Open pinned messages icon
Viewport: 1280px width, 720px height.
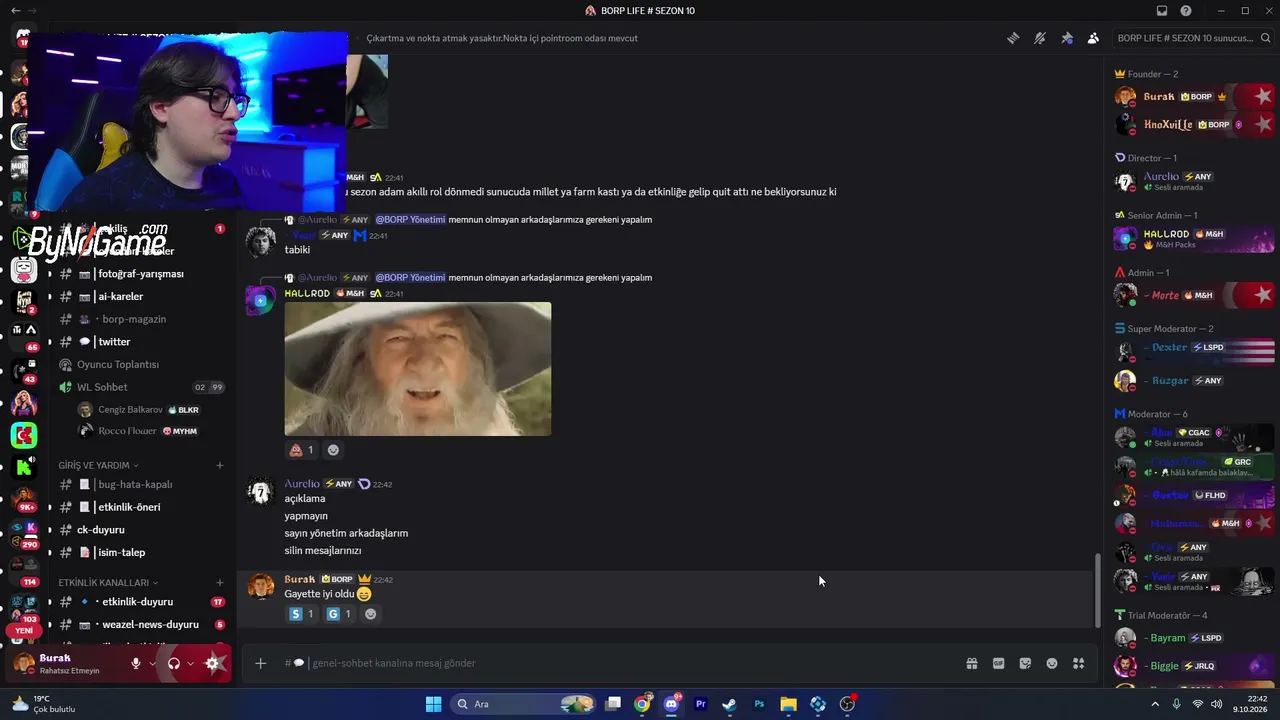point(1067,38)
